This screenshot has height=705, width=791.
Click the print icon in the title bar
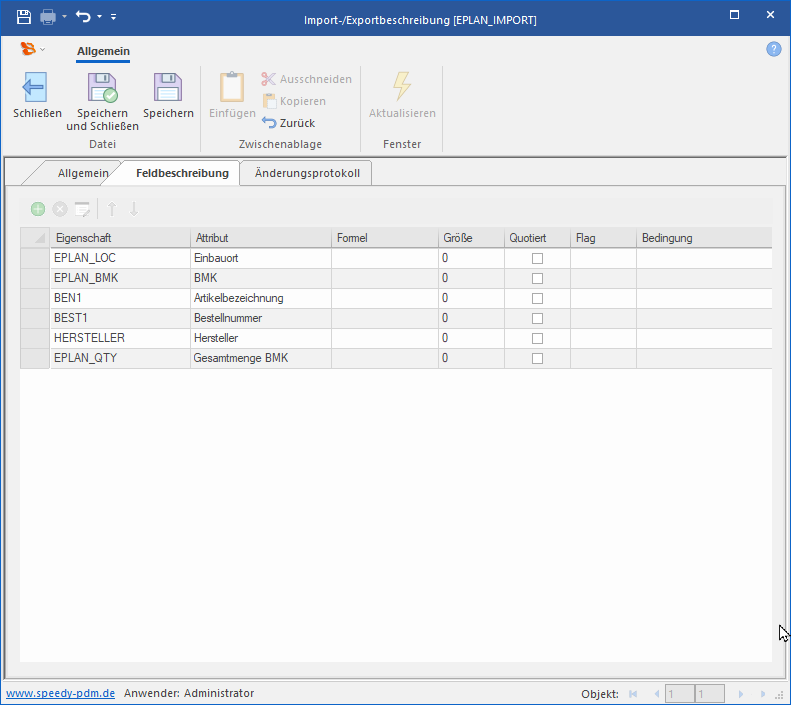click(x=47, y=17)
